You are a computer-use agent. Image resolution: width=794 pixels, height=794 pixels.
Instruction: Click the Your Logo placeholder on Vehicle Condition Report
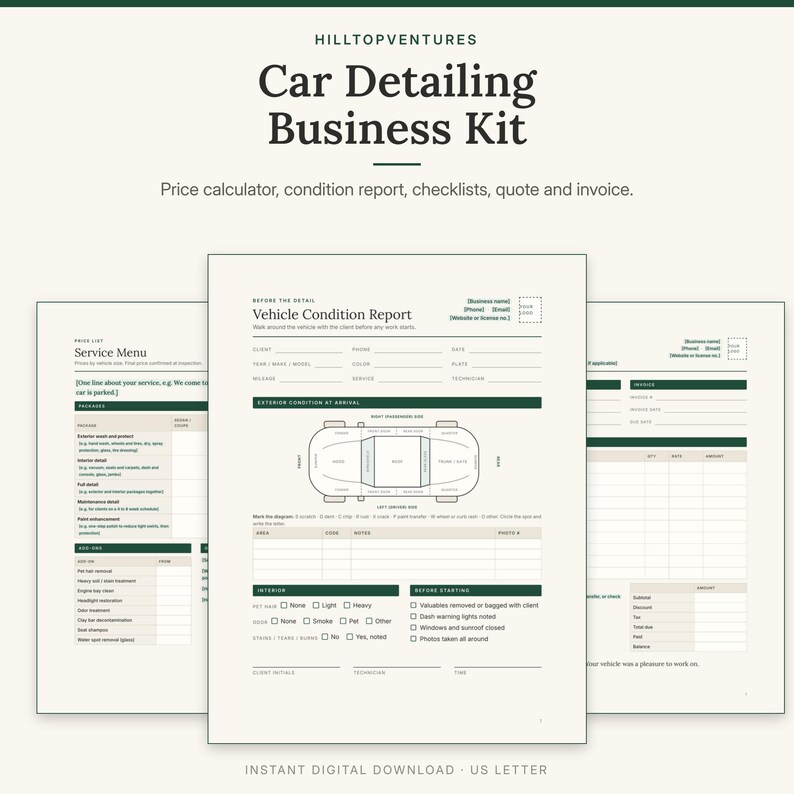530,310
